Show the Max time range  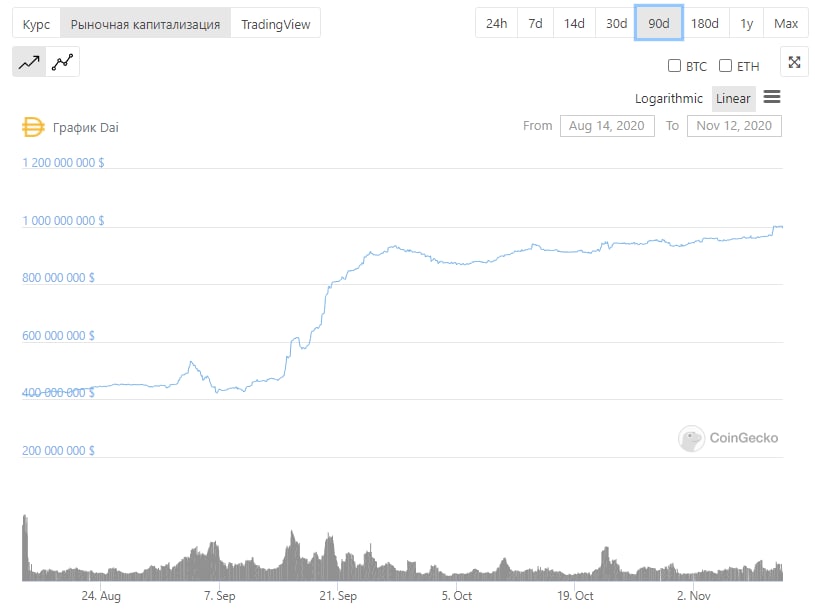tap(786, 23)
